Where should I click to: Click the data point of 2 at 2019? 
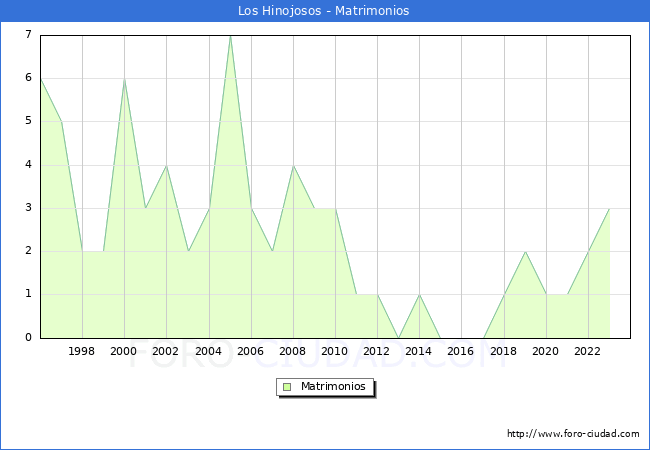[525, 251]
